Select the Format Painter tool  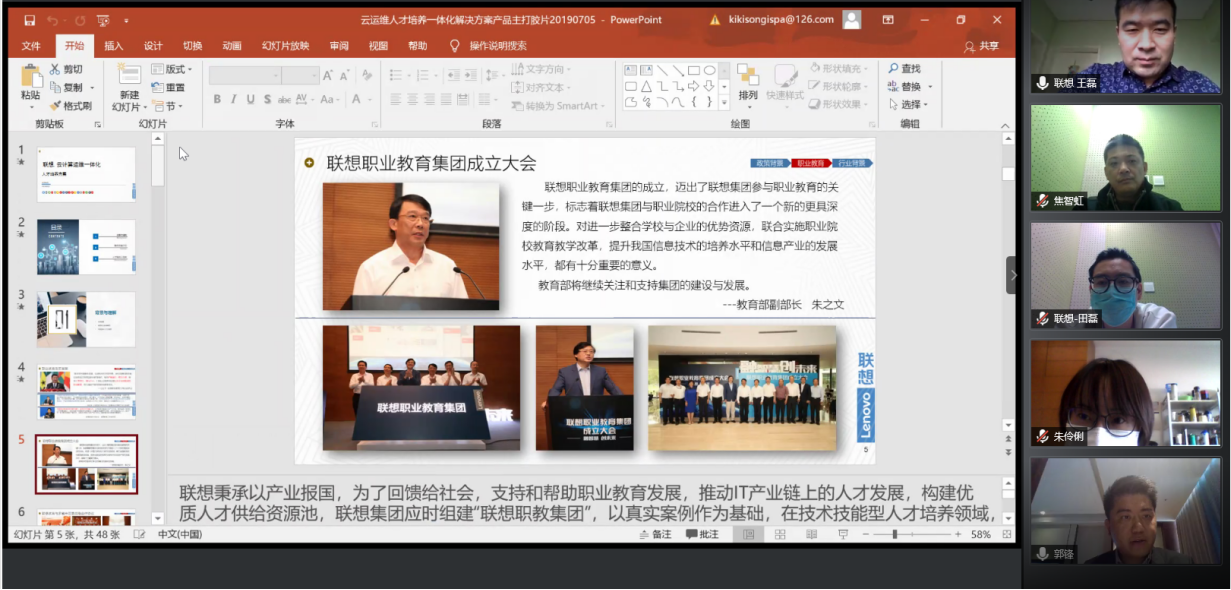[70, 105]
